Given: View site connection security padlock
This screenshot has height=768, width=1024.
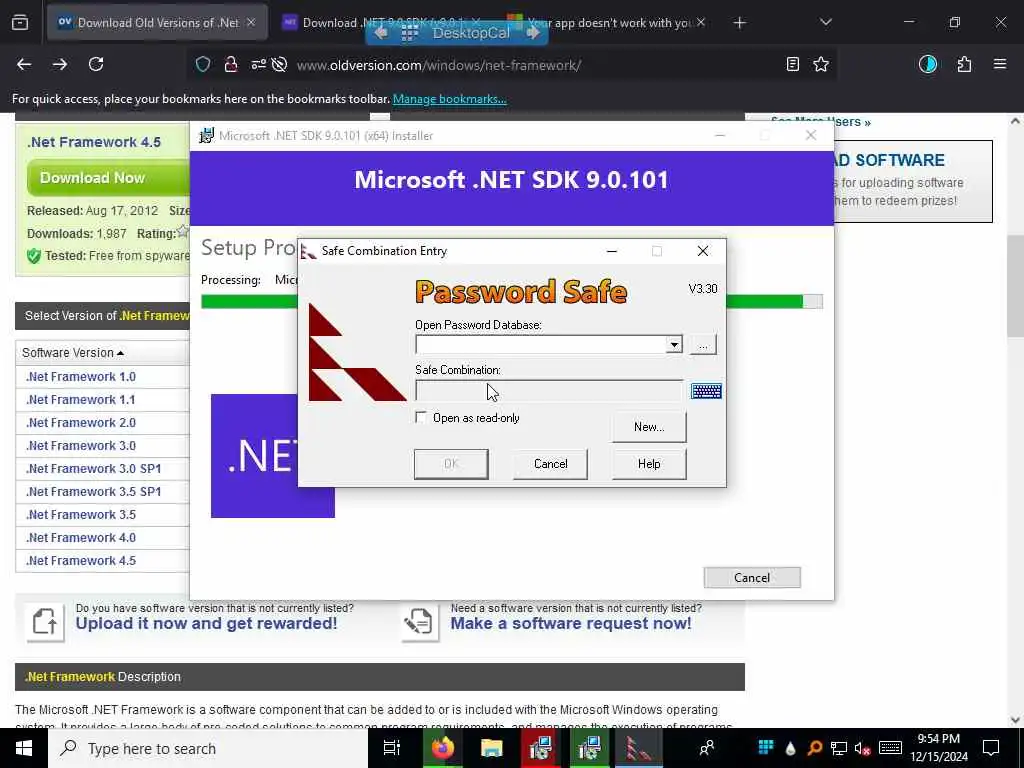Looking at the screenshot, I should coord(231,65).
